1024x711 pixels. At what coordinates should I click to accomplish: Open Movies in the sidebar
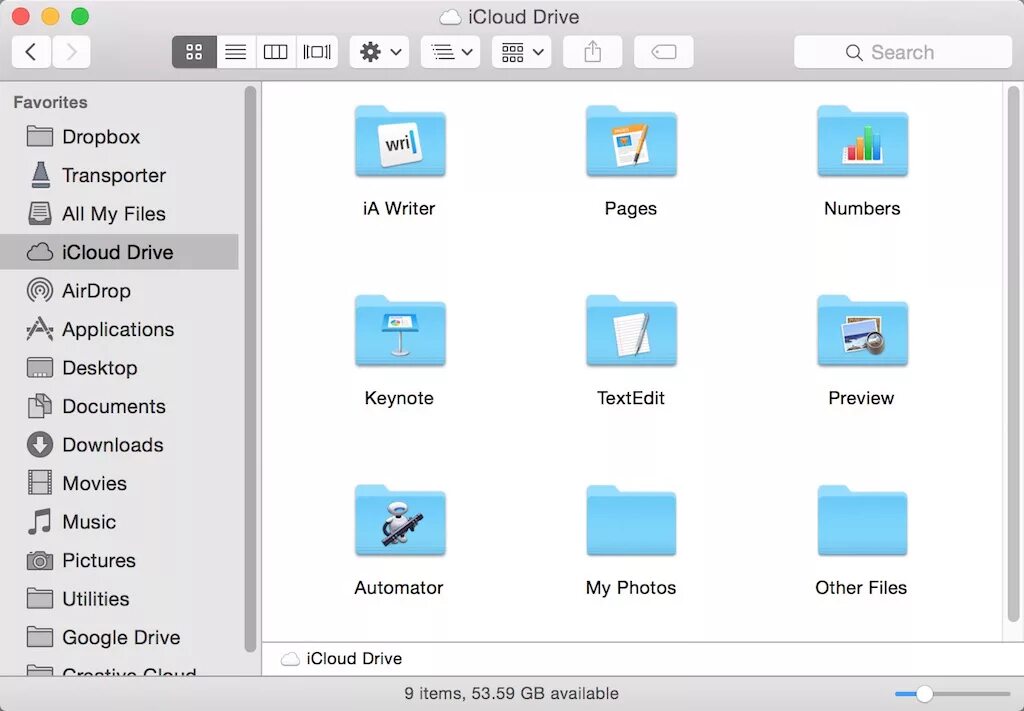point(120,483)
